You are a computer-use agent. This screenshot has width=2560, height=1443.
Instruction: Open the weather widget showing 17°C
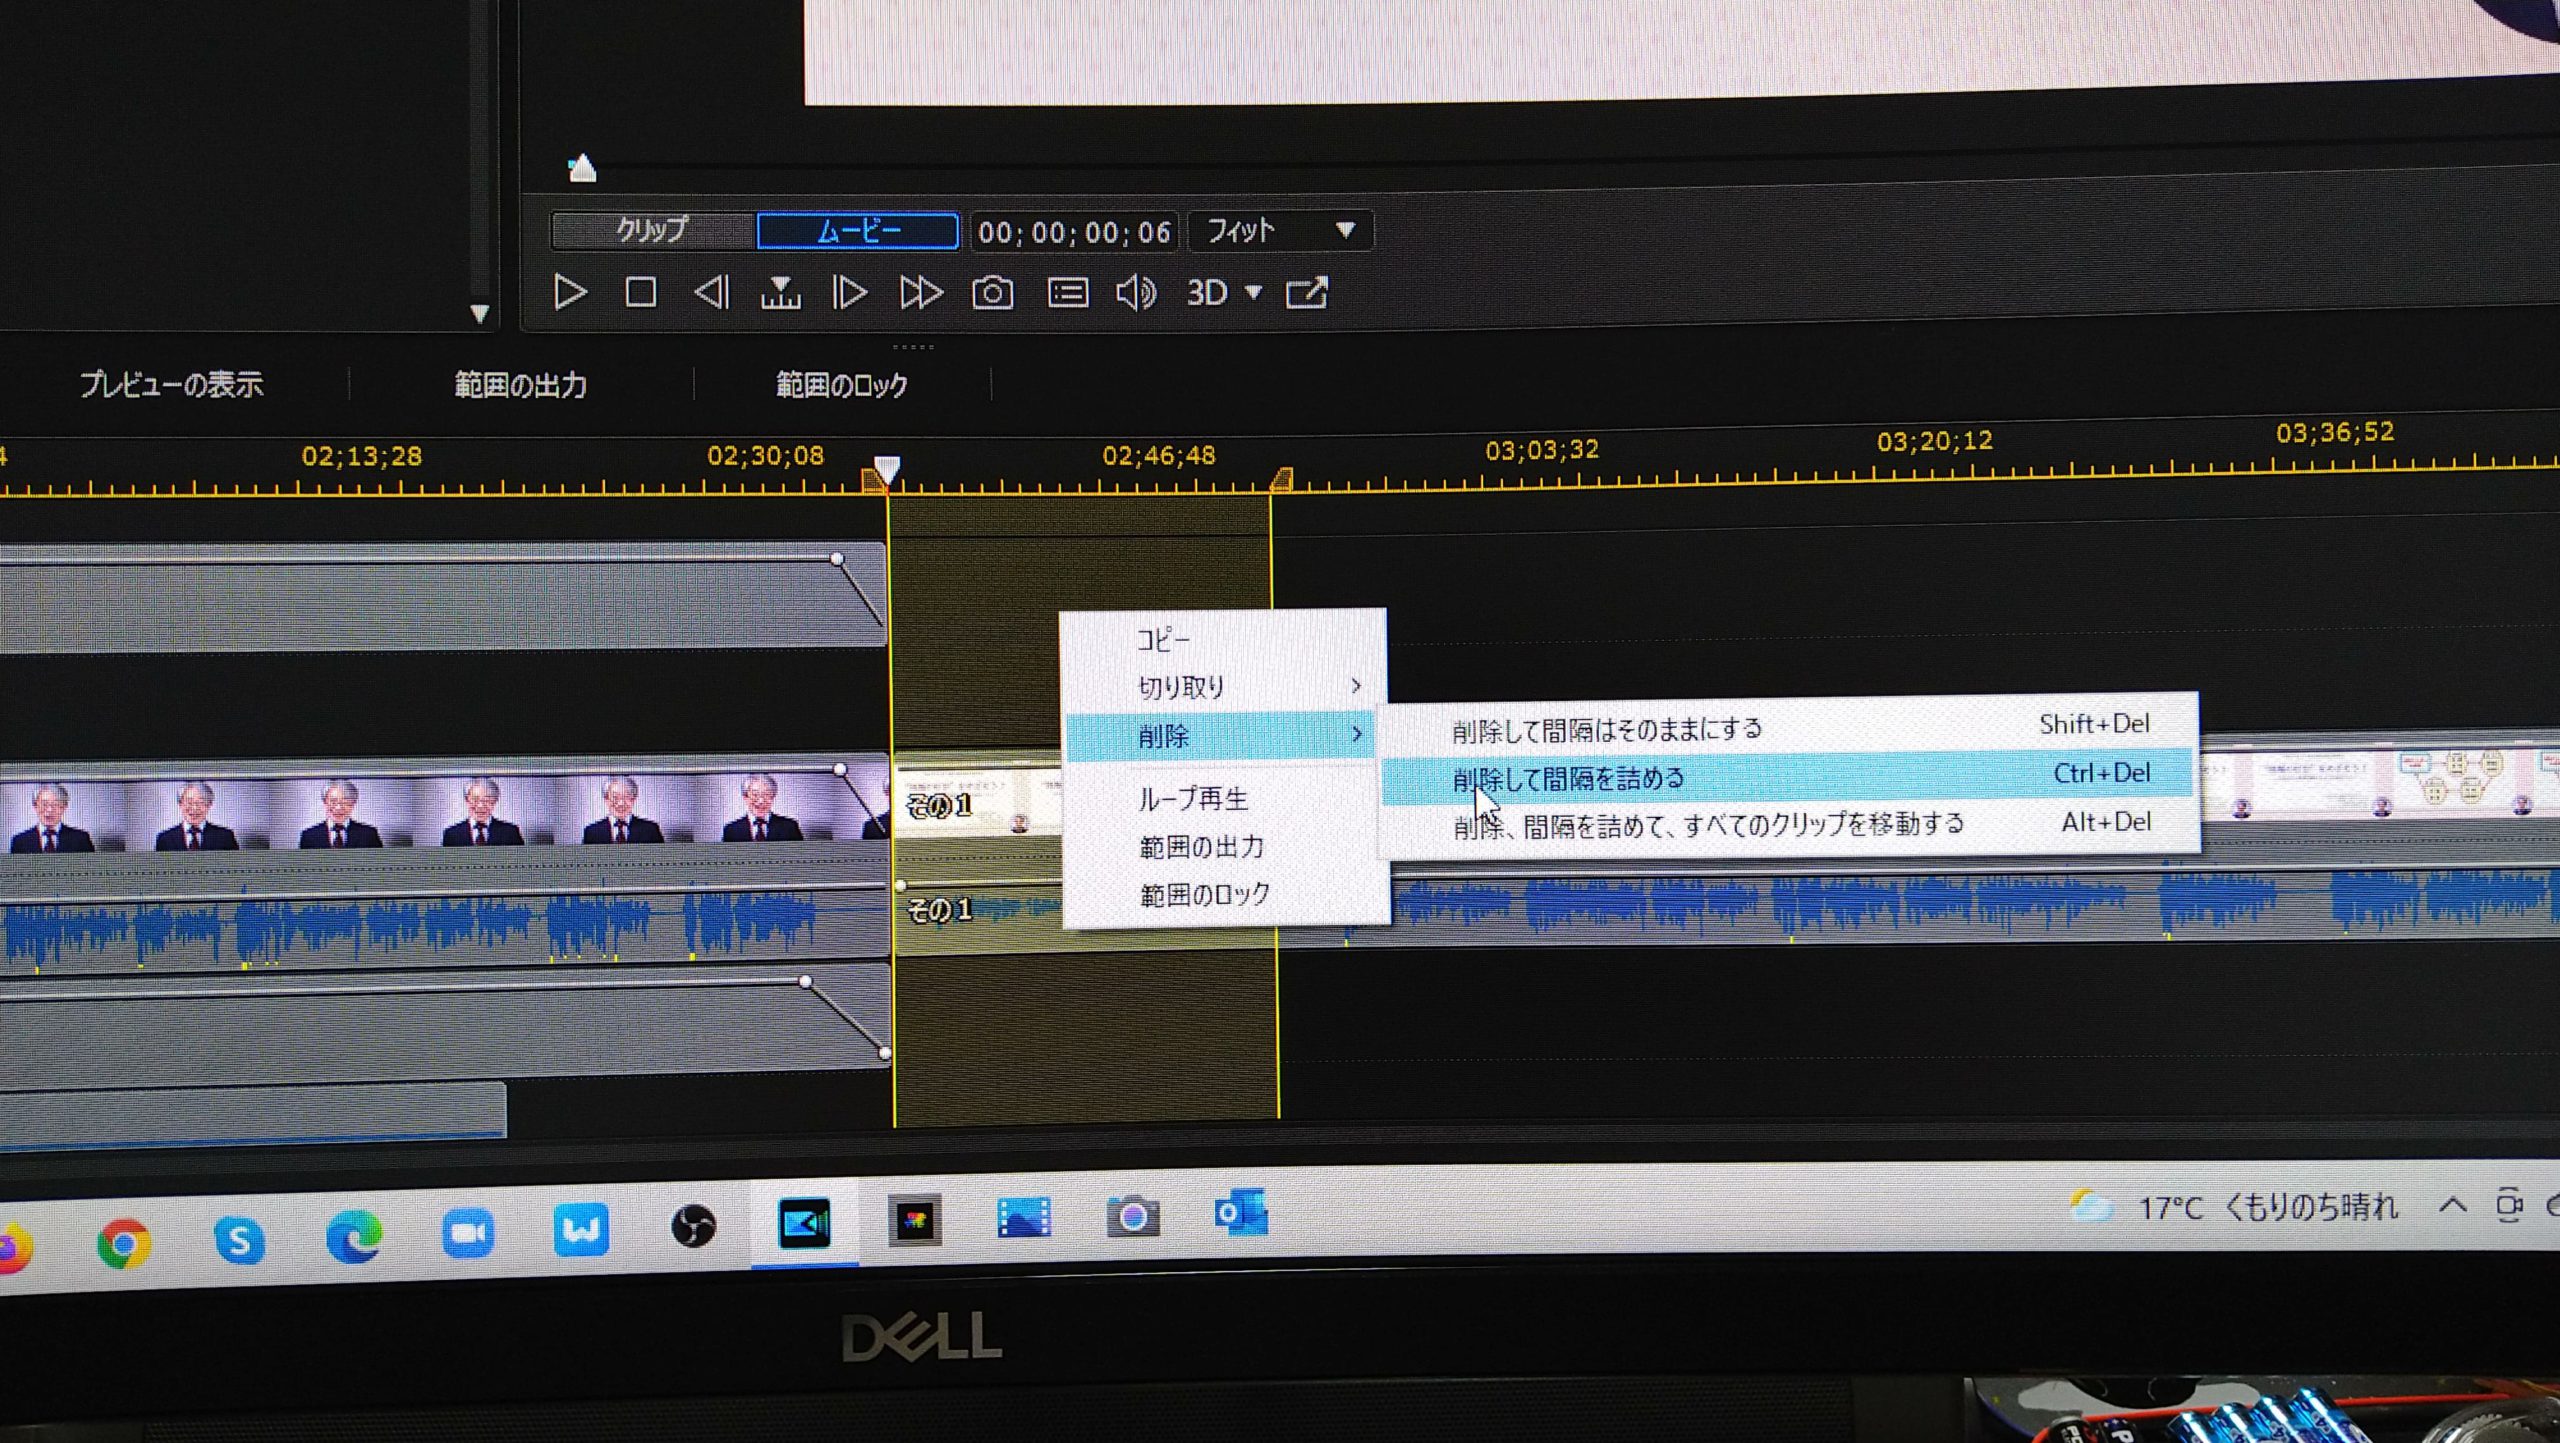[2234, 1207]
